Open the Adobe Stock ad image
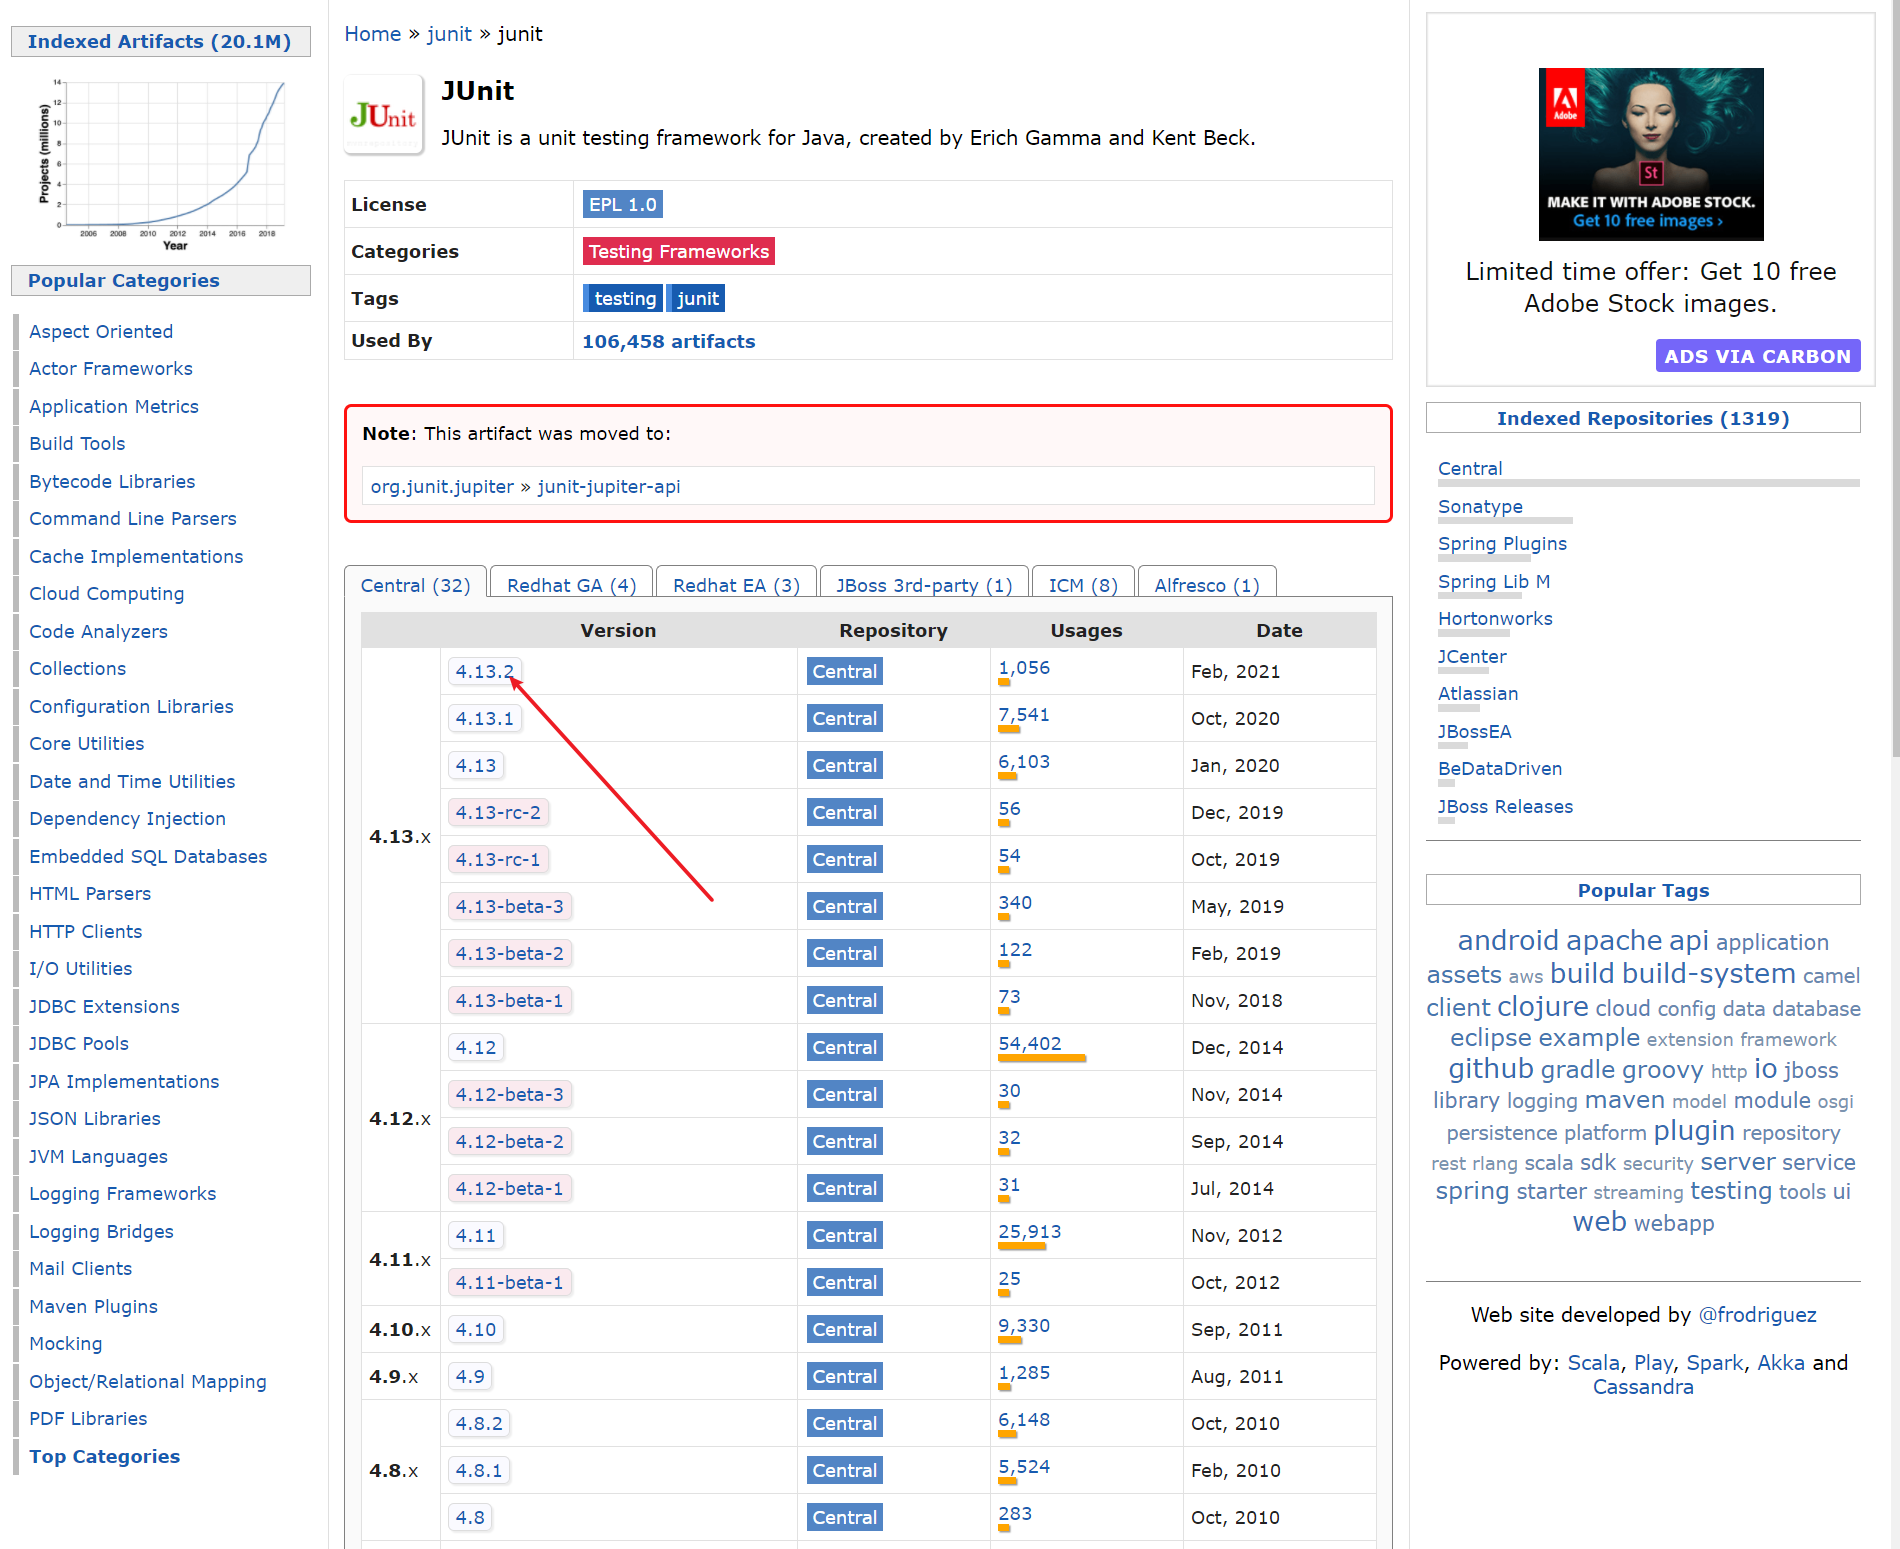Image resolution: width=1900 pixels, height=1549 pixels. [x=1650, y=154]
